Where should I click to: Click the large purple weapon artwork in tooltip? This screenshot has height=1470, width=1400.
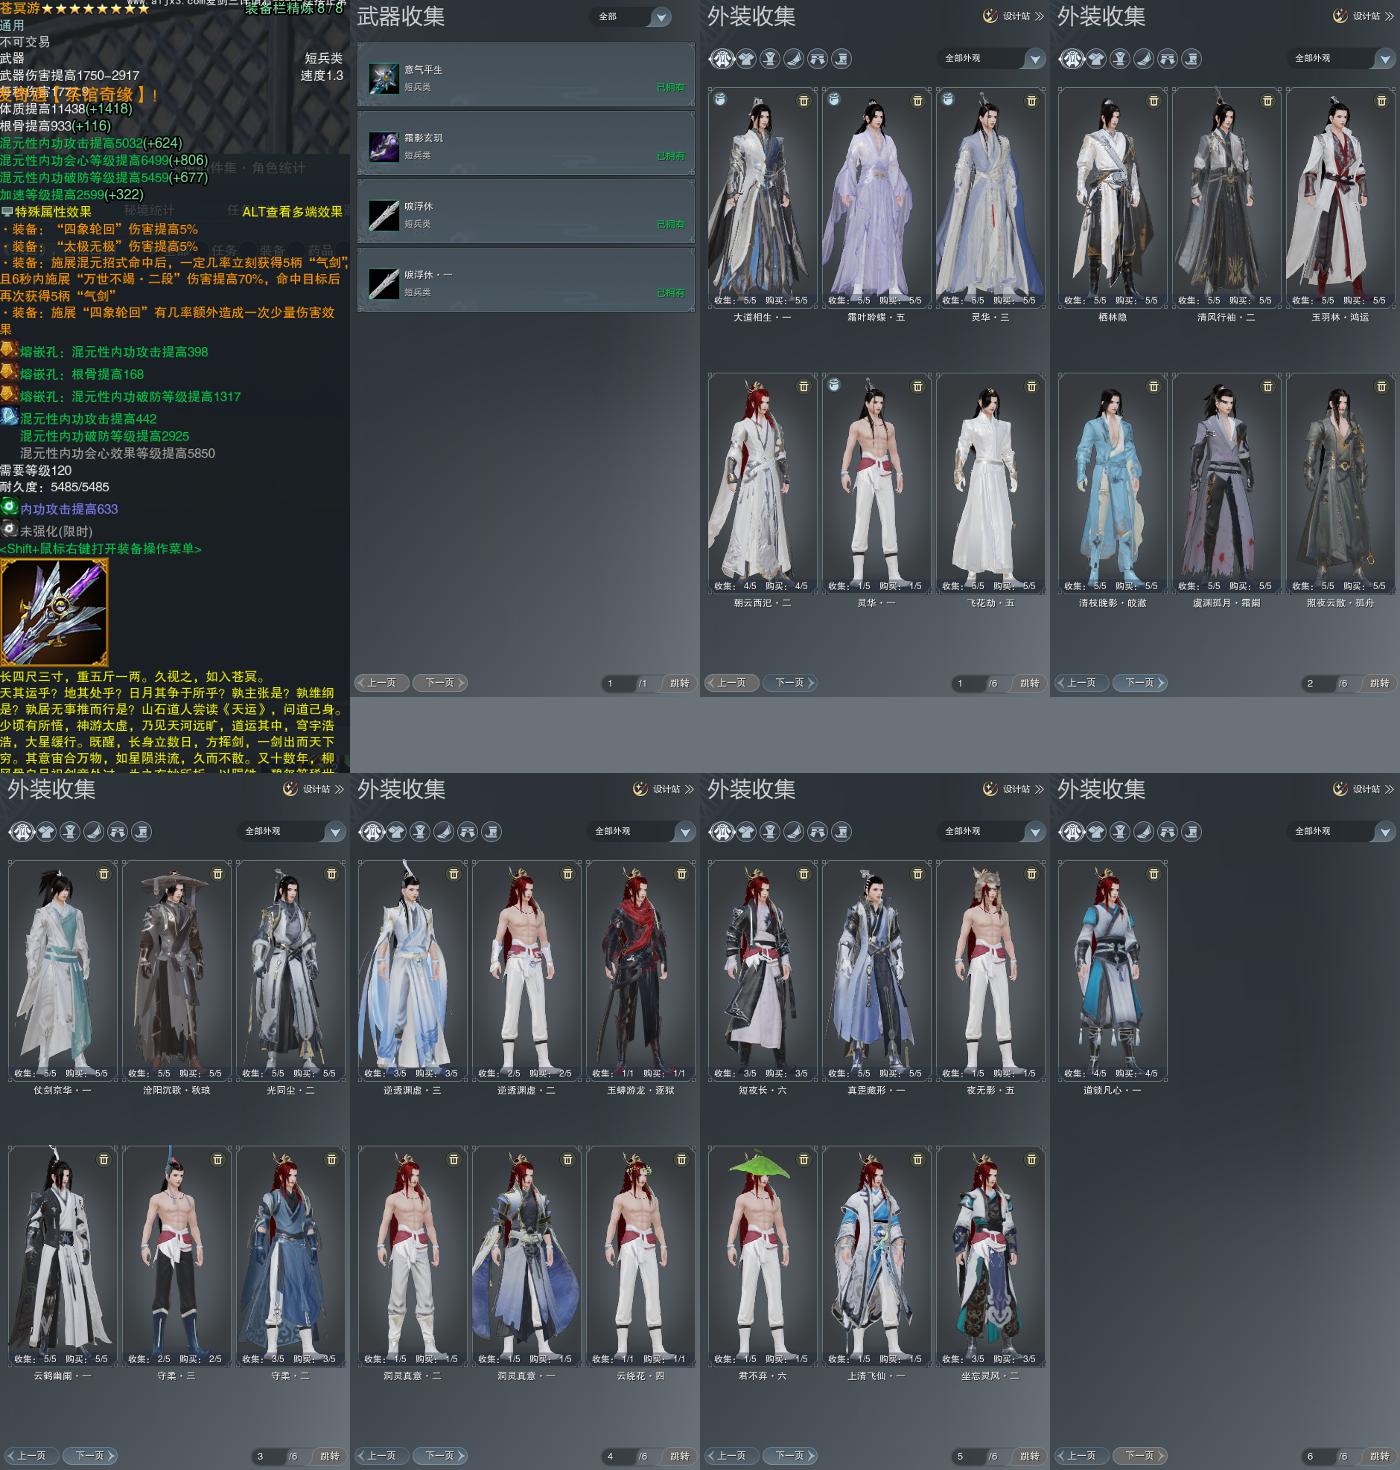pyautogui.click(x=54, y=613)
